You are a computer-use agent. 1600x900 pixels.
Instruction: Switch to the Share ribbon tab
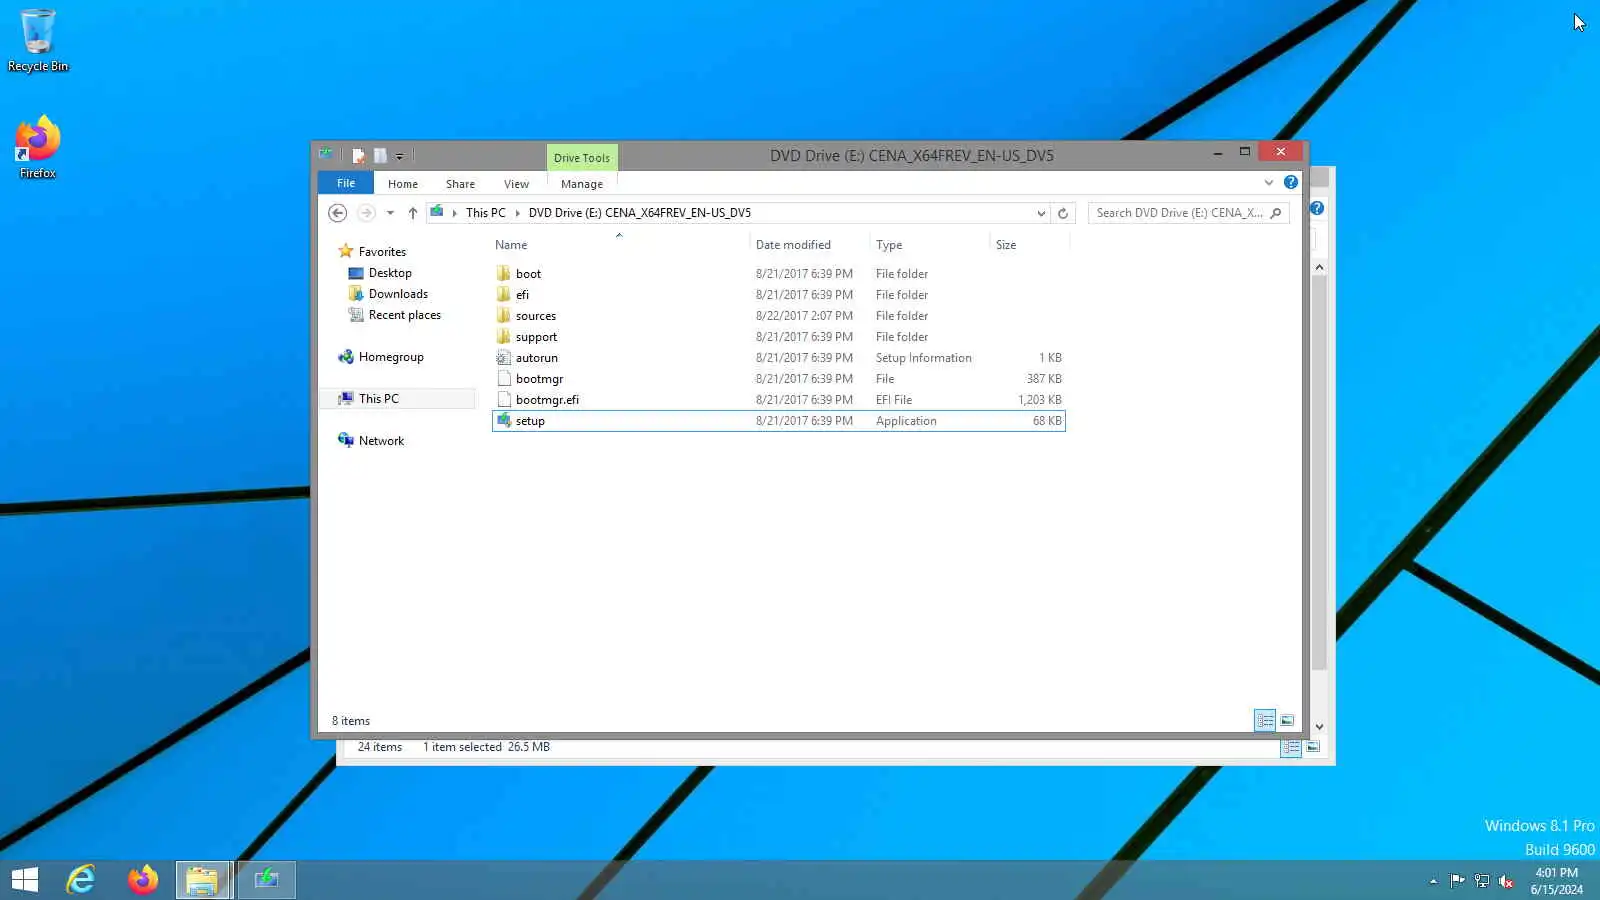click(460, 184)
